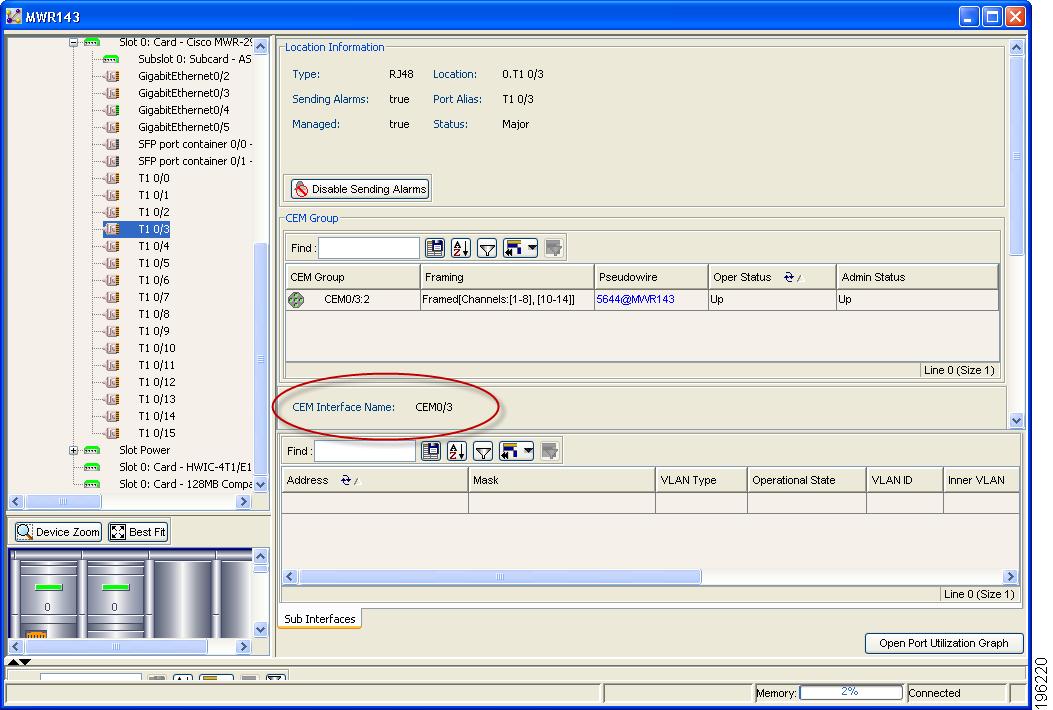The image size is (1053, 710).
Task: Click the MWR143 window title bar icon
Action: tap(13, 15)
